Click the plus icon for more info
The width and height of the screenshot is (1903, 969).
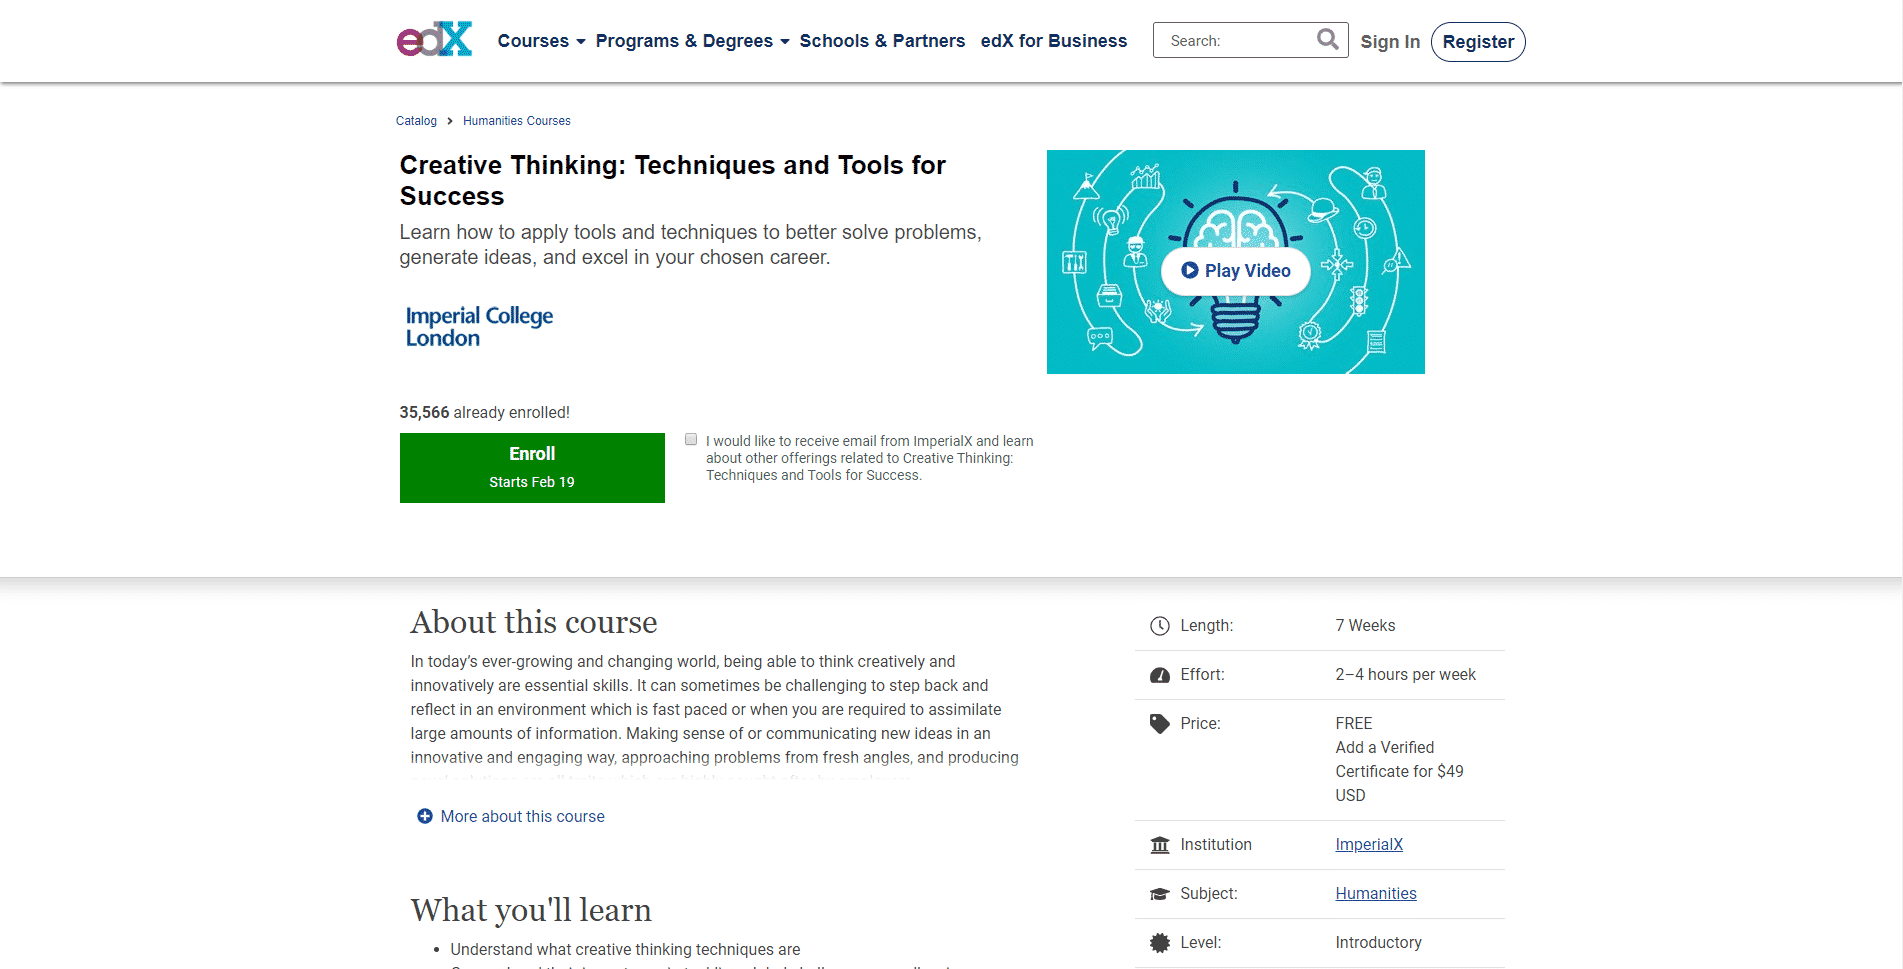tap(424, 816)
